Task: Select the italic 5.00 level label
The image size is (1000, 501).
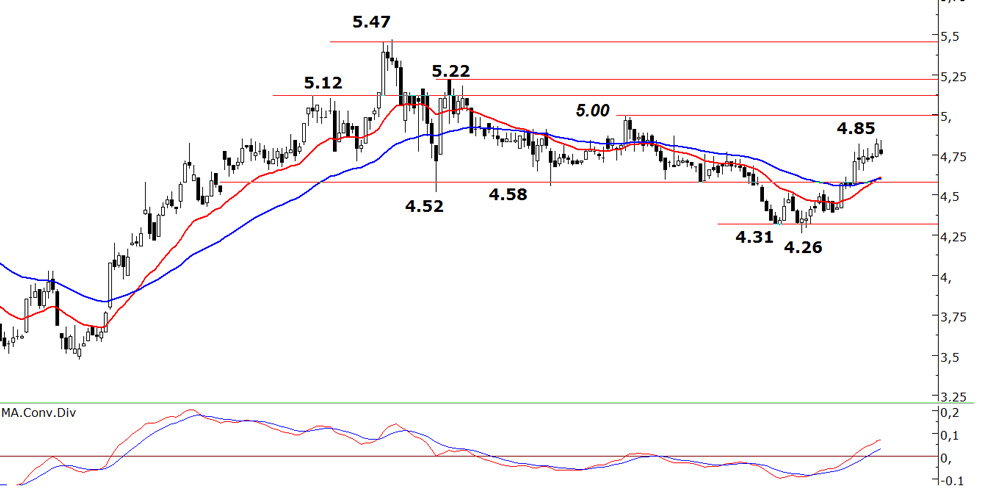Action: click(592, 111)
